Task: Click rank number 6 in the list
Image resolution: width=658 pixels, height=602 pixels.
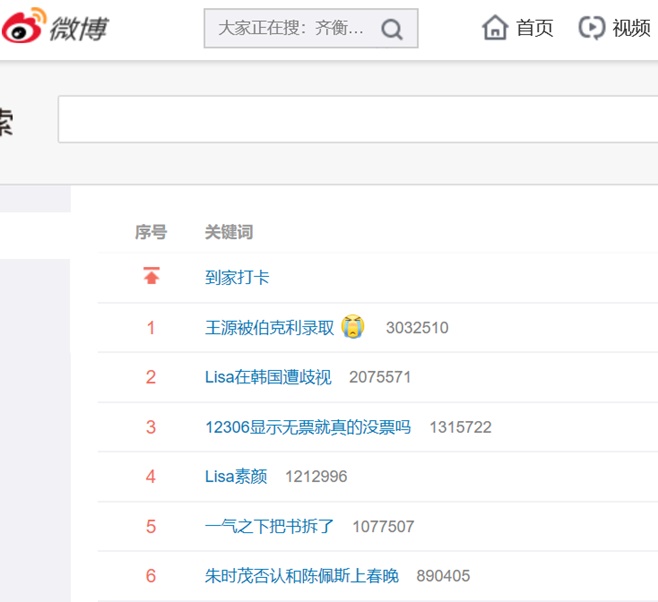Action: point(151,576)
